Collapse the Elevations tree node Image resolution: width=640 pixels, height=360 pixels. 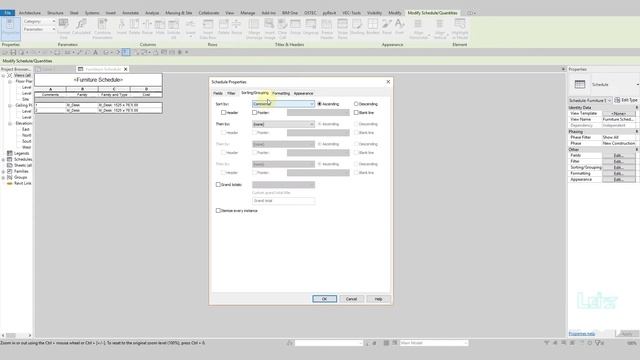pyautogui.click(x=10, y=123)
